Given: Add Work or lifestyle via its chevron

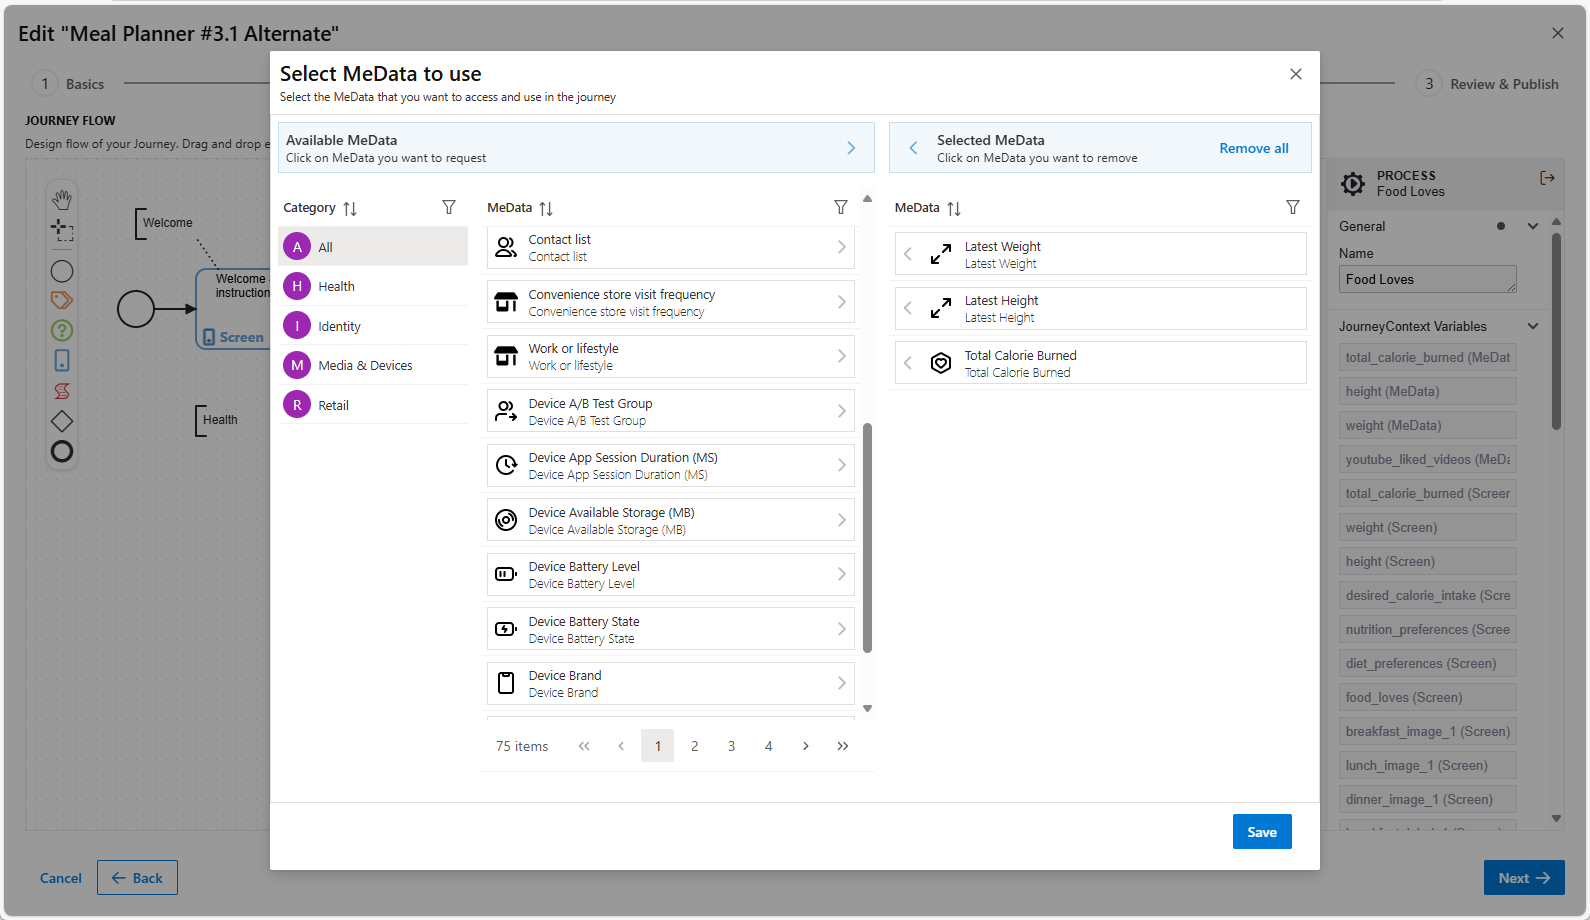Looking at the screenshot, I should pos(842,356).
